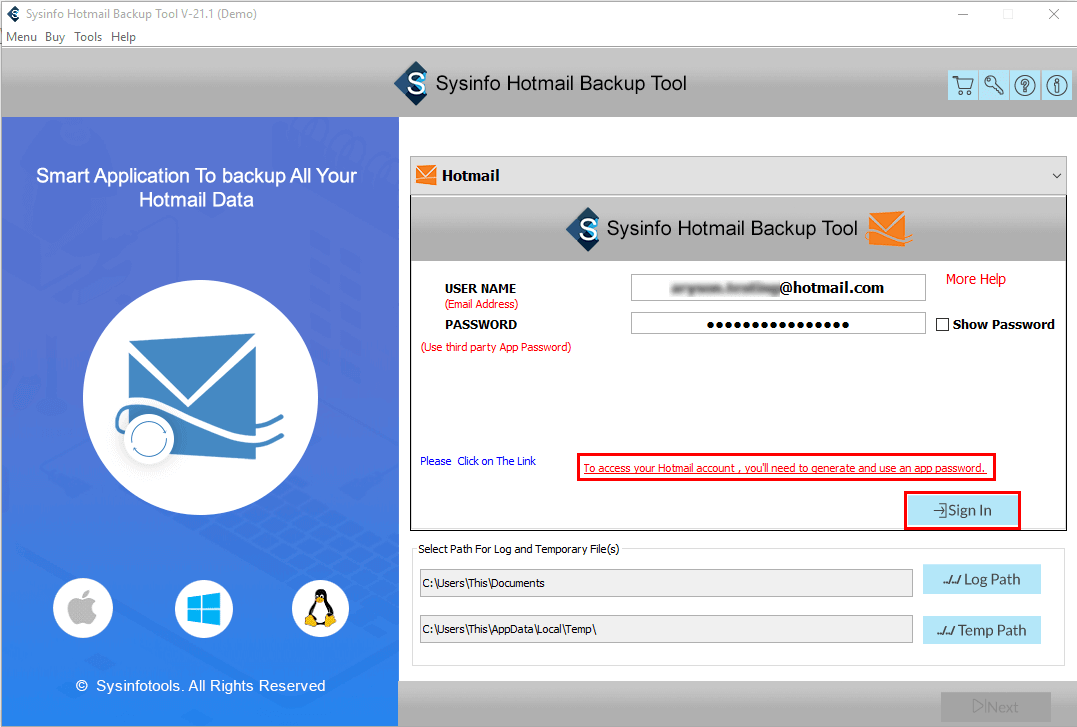
Task: Enable the Show Password checkbox
Action: (x=942, y=324)
